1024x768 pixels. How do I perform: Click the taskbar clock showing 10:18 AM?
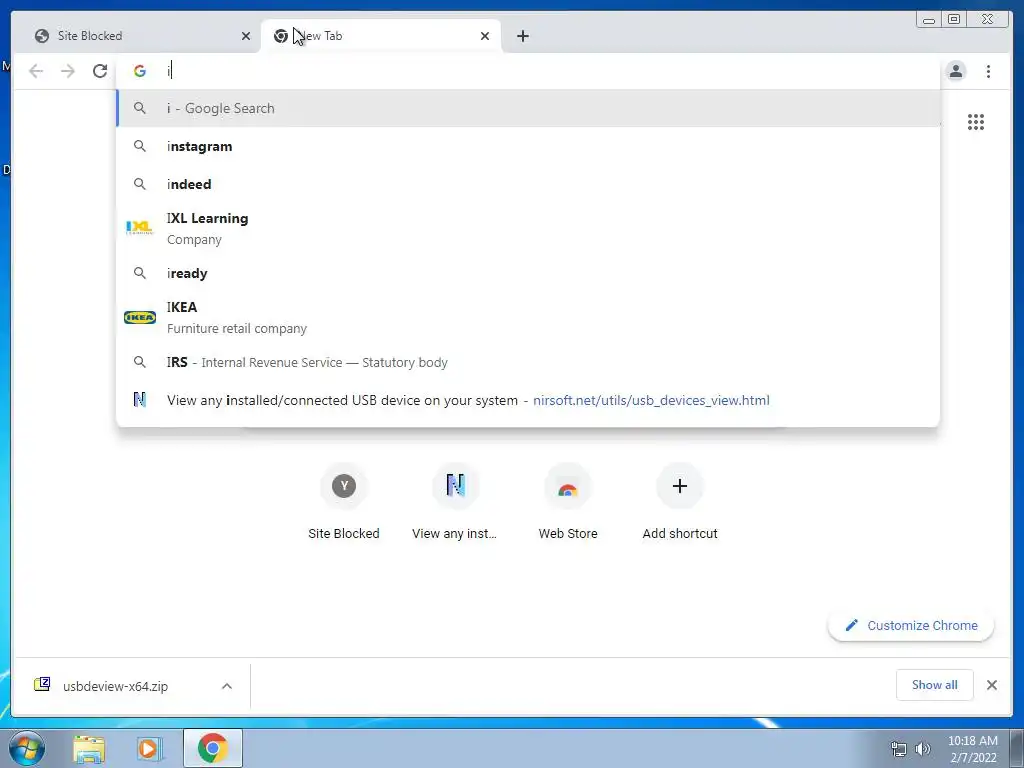972,749
